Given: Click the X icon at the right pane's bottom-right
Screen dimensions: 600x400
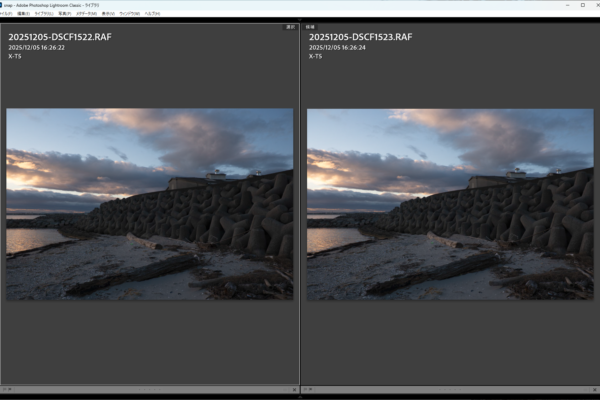Looking at the screenshot, I should click(595, 389).
